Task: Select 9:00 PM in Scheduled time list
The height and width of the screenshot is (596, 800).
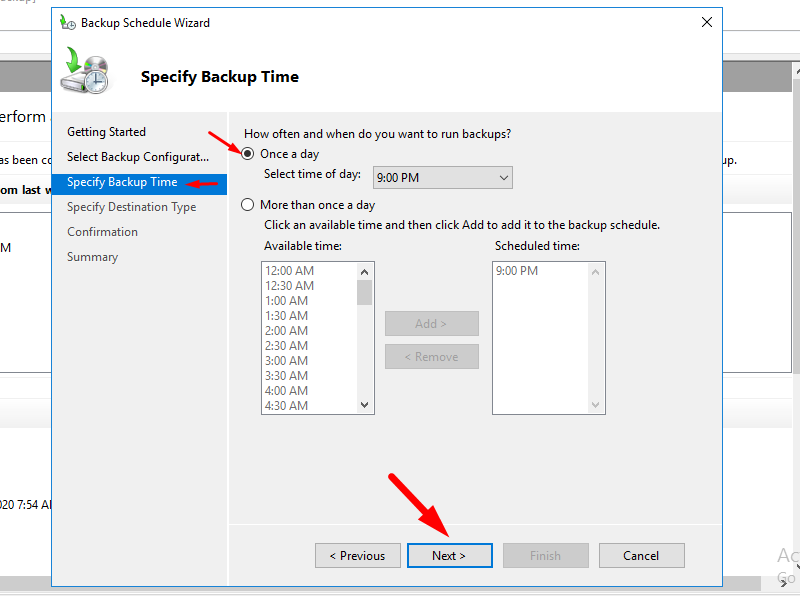Action: (516, 271)
